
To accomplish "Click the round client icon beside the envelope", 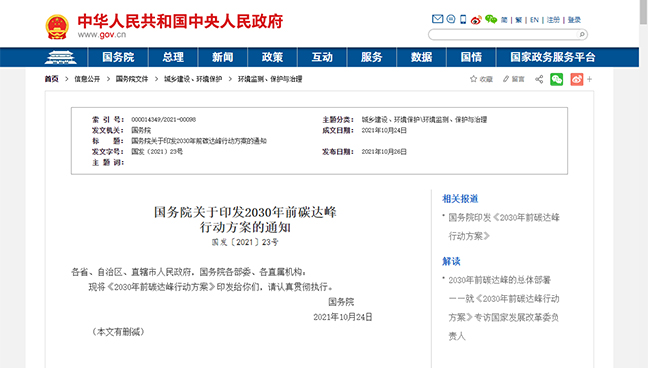I will [x=451, y=19].
